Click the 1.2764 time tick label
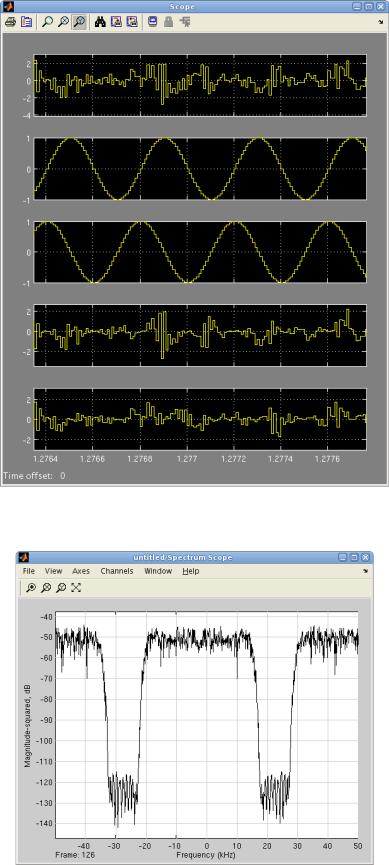This screenshot has height=865, width=389. pyautogui.click(x=46, y=458)
